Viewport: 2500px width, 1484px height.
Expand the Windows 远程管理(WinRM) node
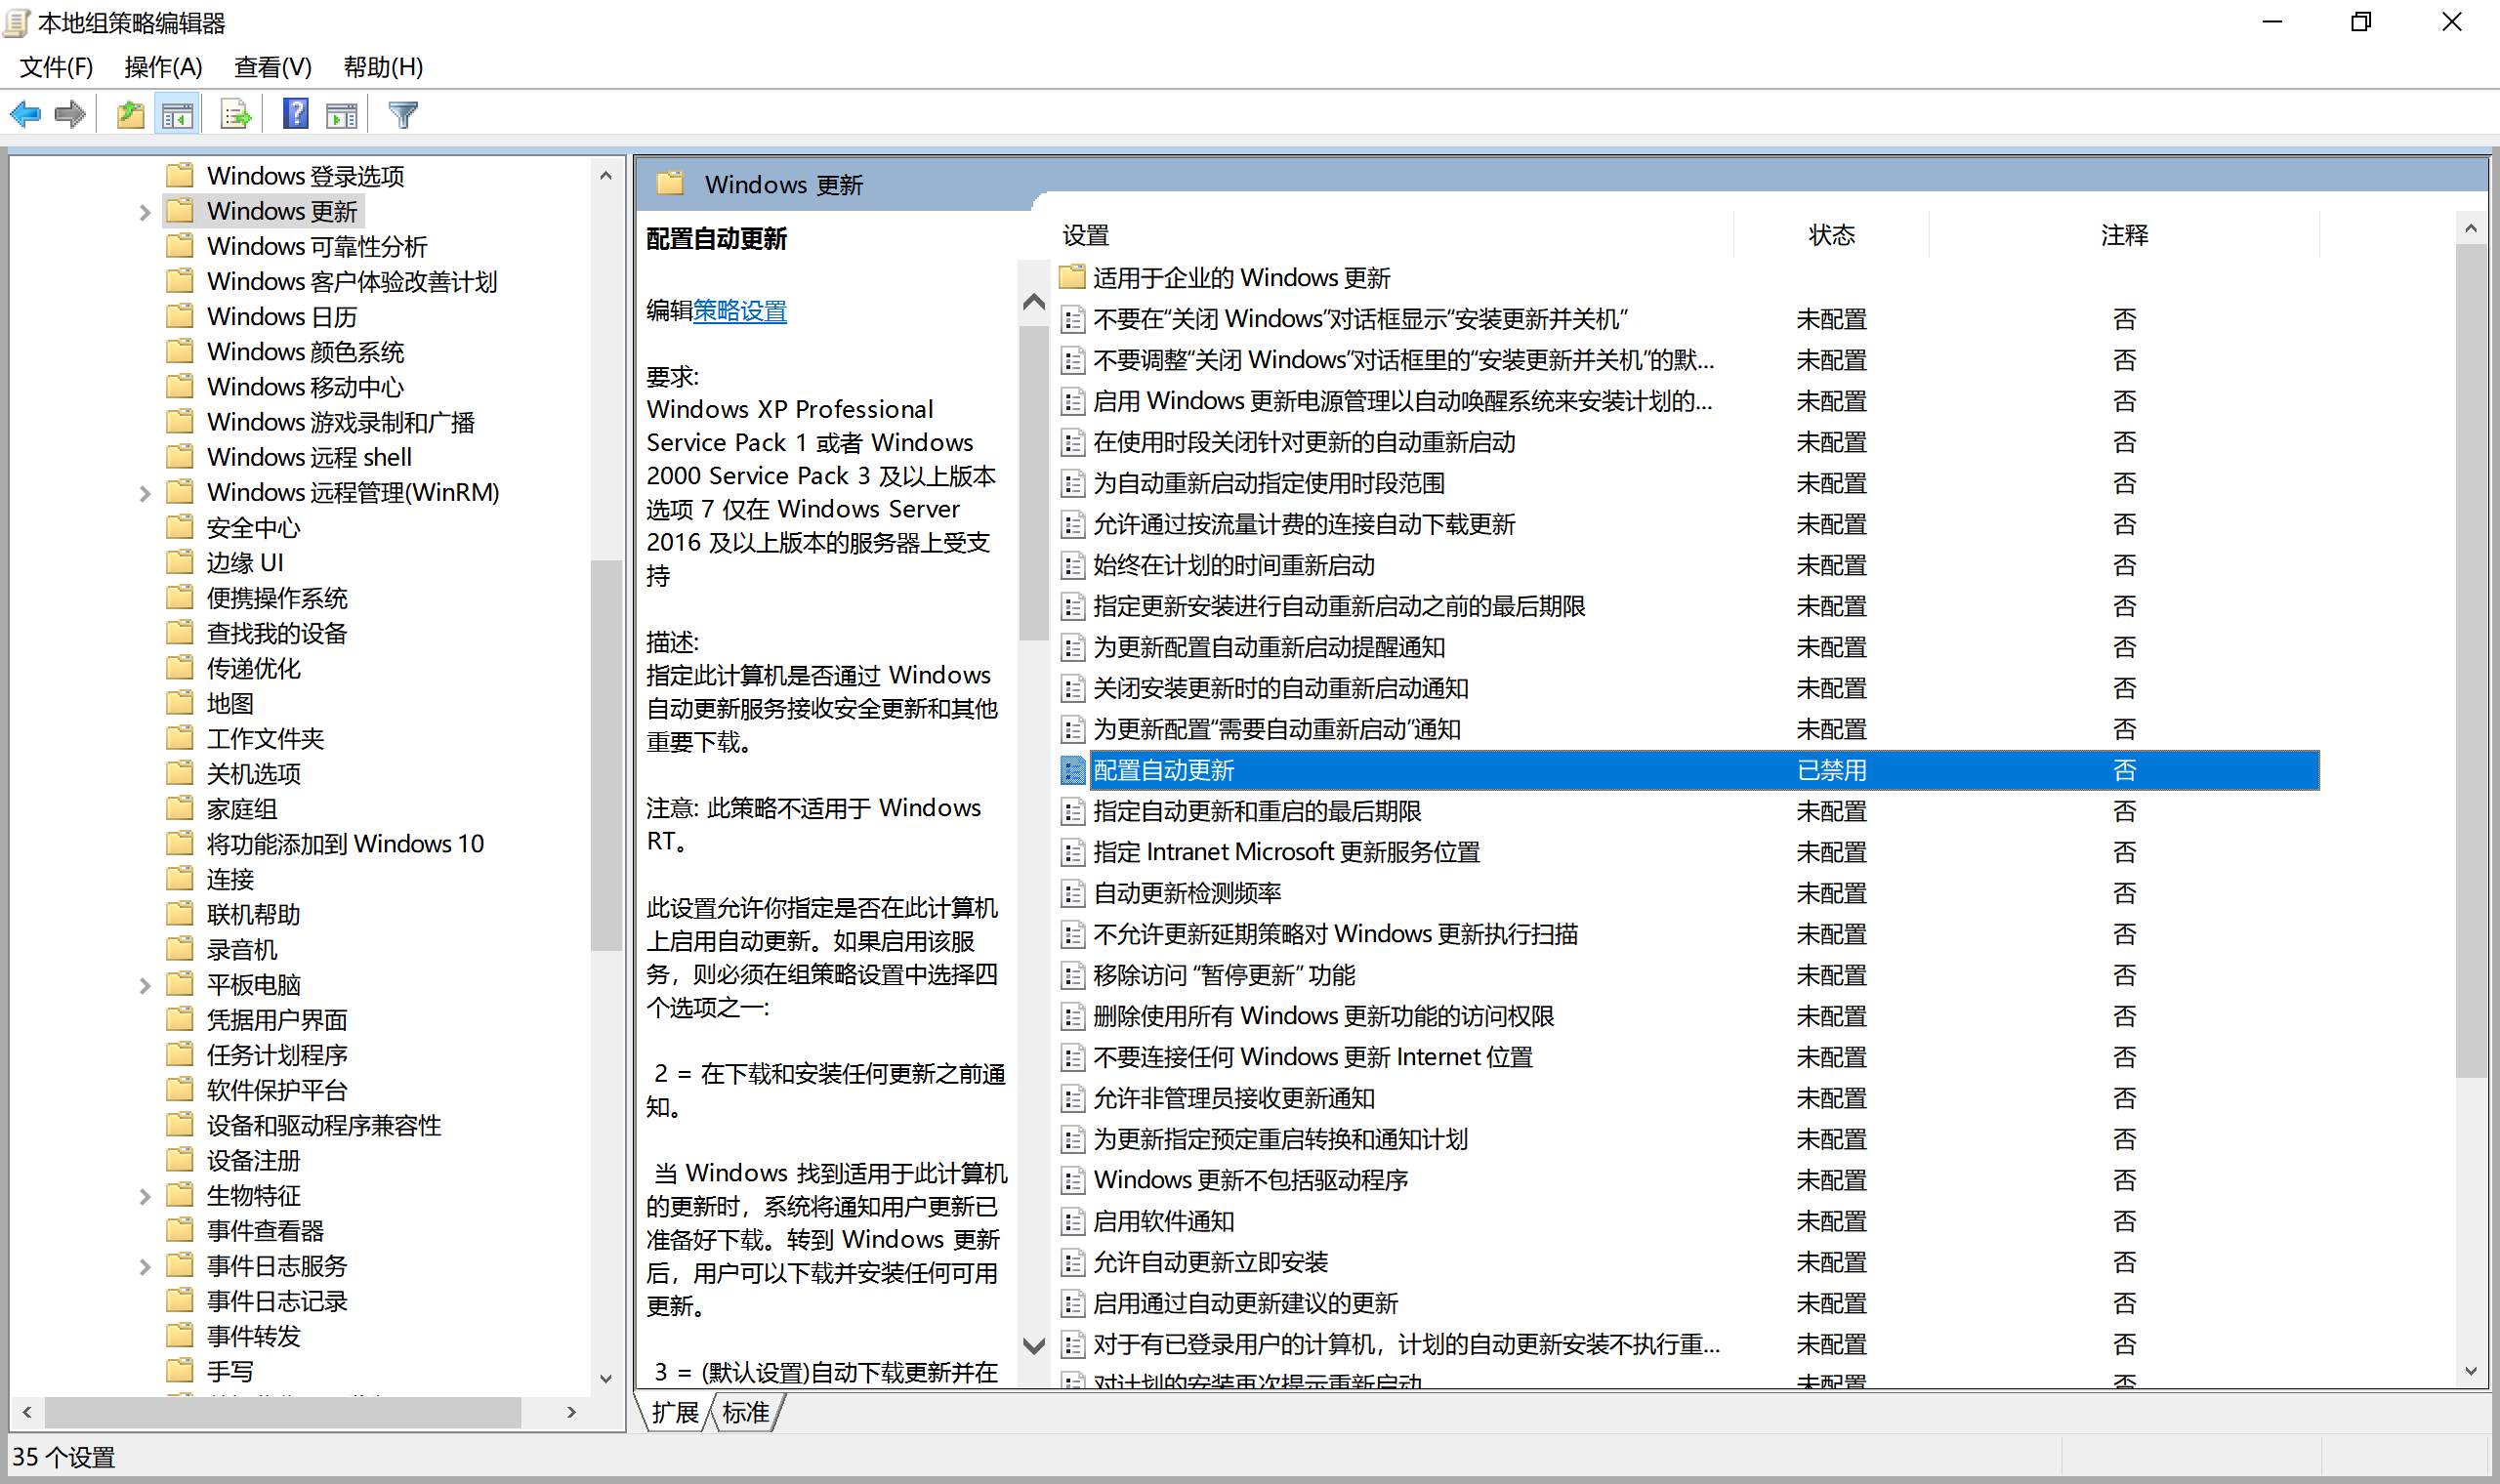tap(146, 492)
